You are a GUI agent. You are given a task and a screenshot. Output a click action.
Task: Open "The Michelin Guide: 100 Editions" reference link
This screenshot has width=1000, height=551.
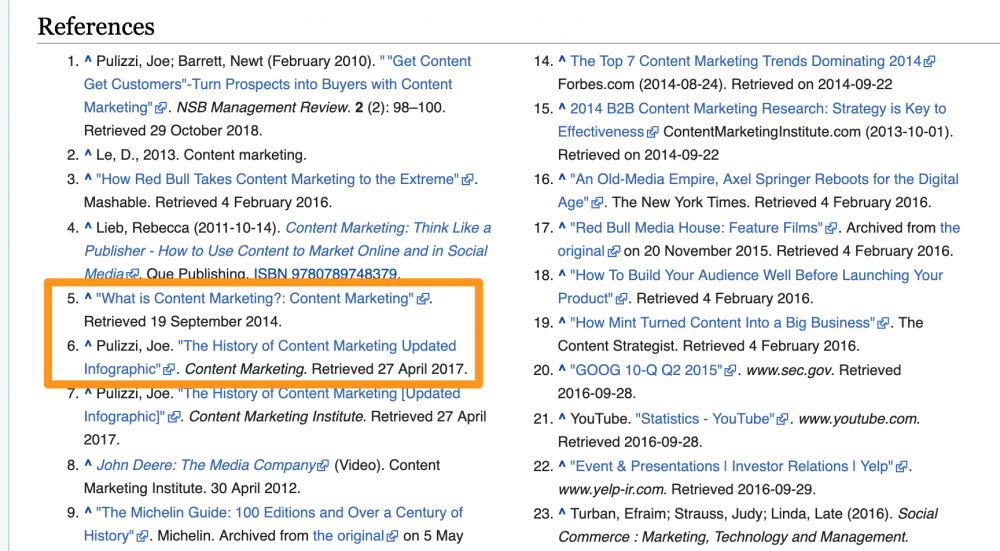click(279, 512)
